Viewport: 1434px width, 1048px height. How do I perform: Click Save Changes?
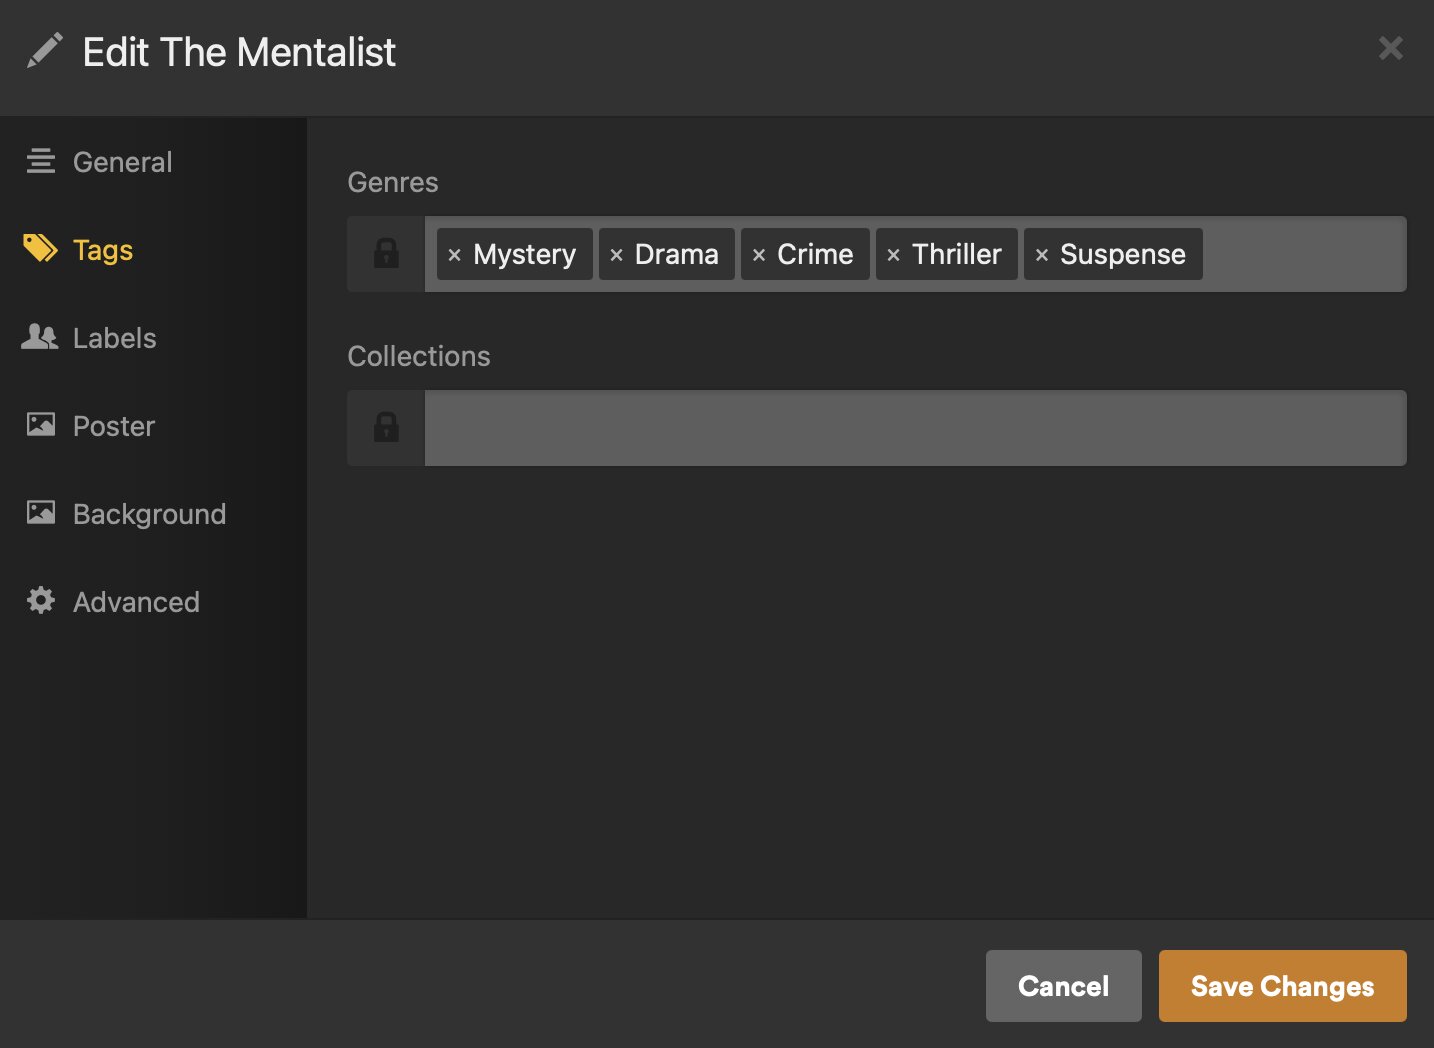point(1282,986)
